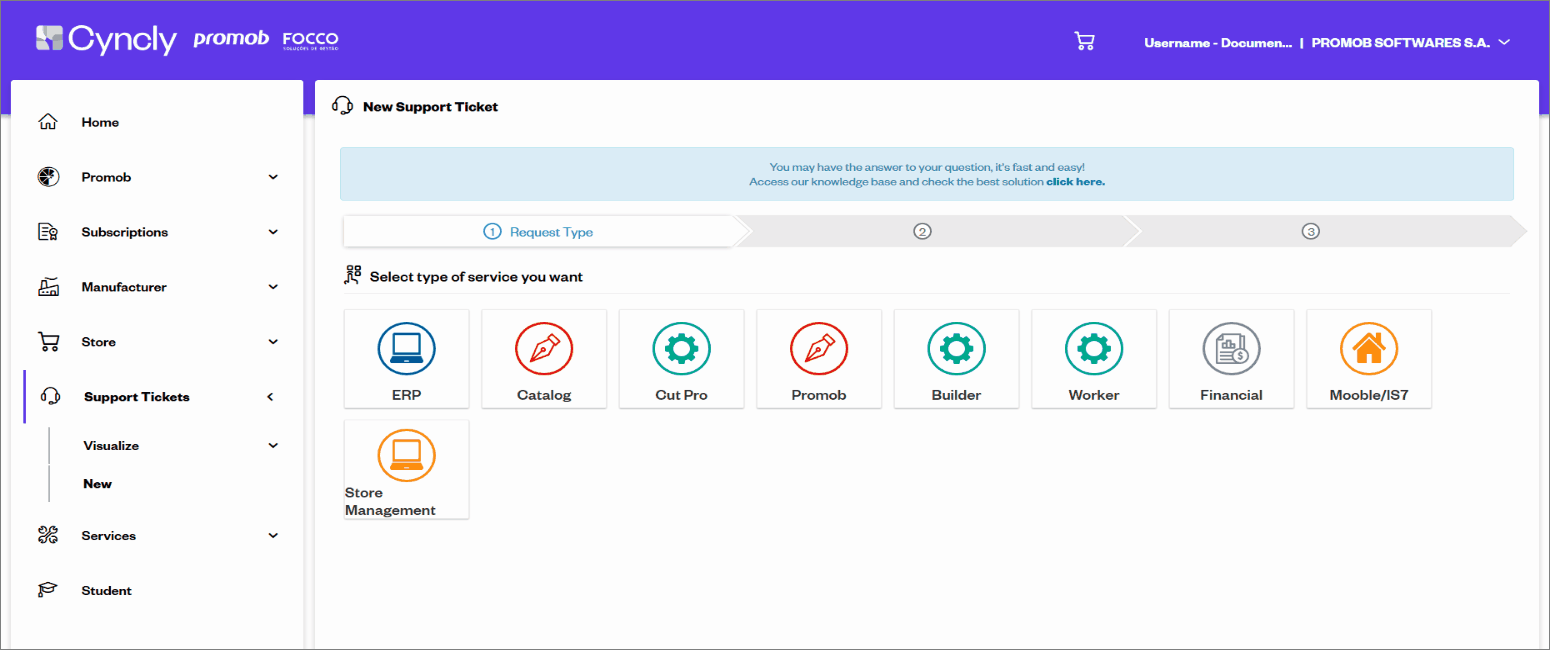This screenshot has width=1550, height=650.
Task: Click the Support Tickets headset icon in sidebar
Action: pyautogui.click(x=50, y=397)
